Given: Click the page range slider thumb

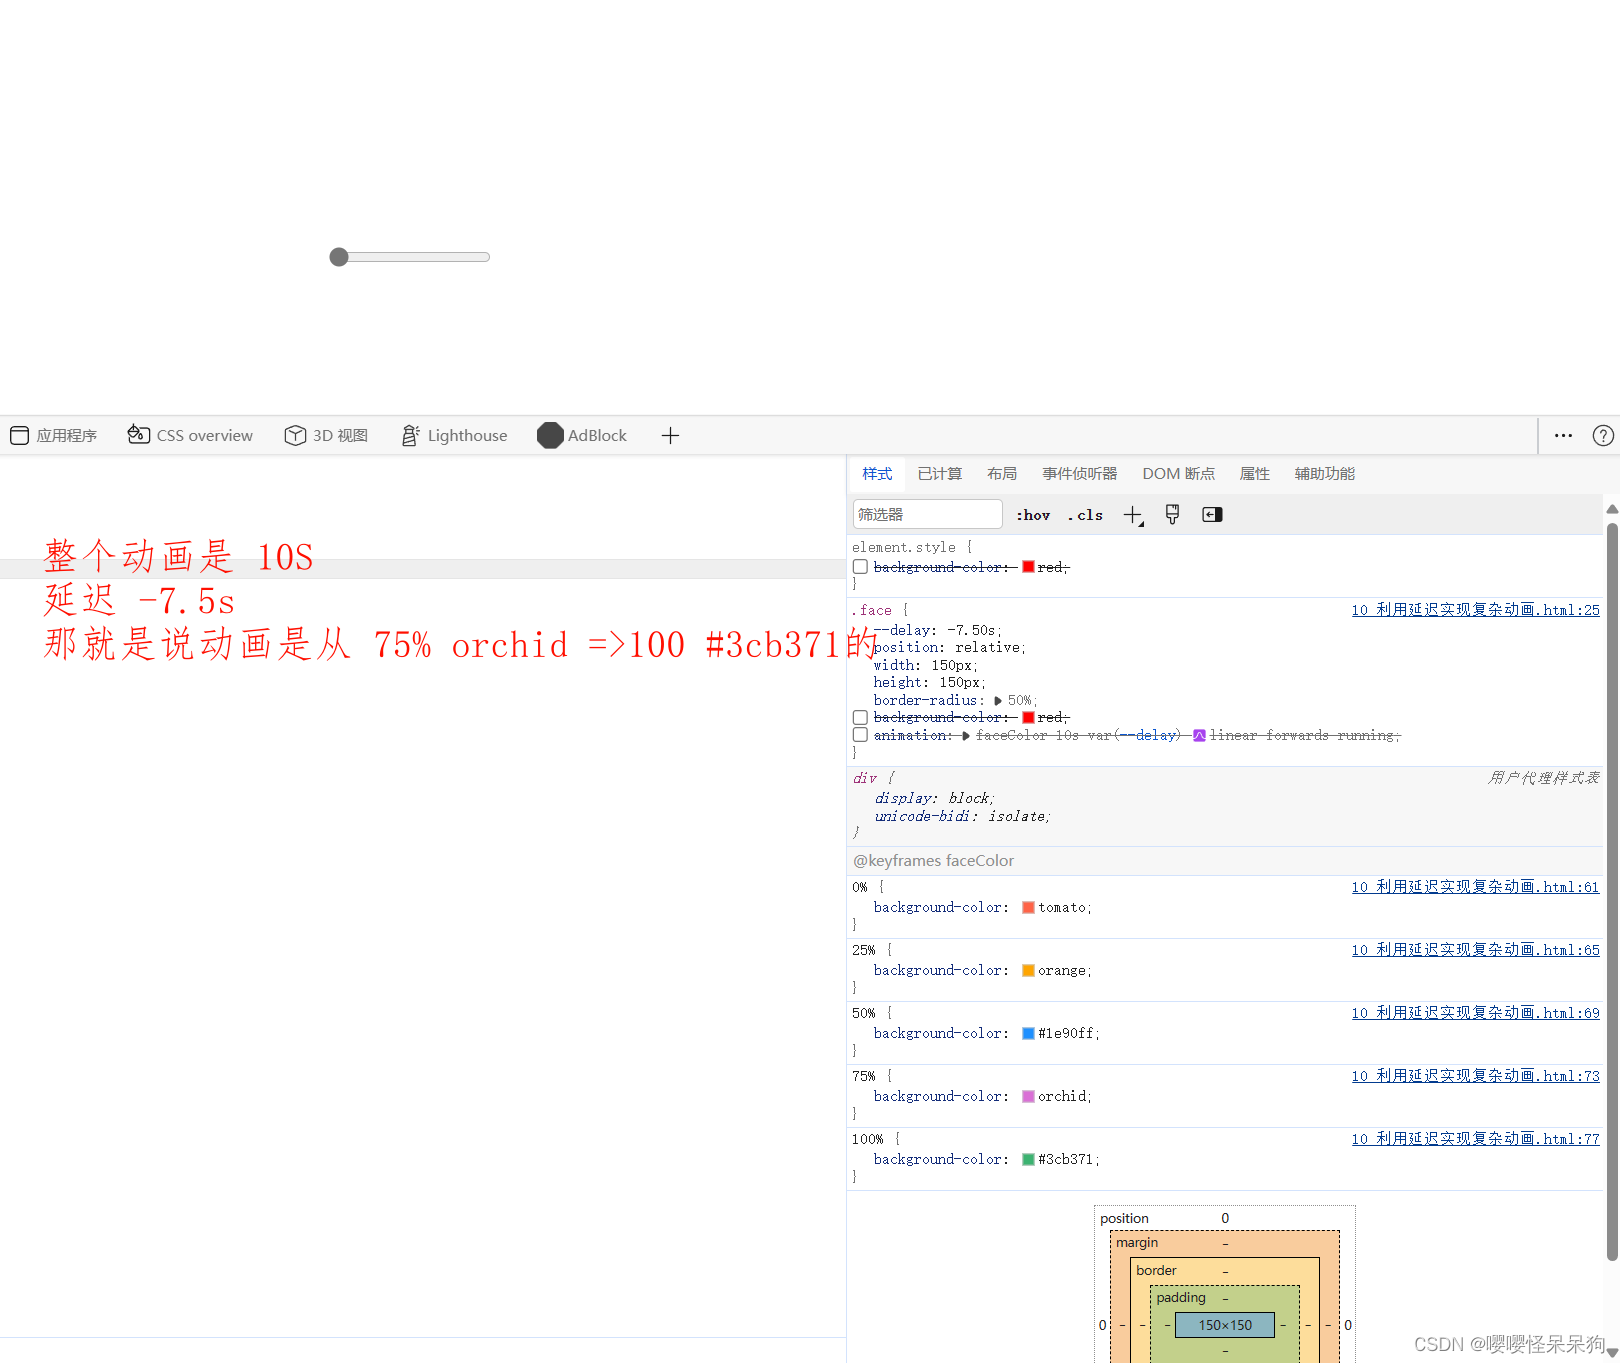Looking at the screenshot, I should (339, 257).
